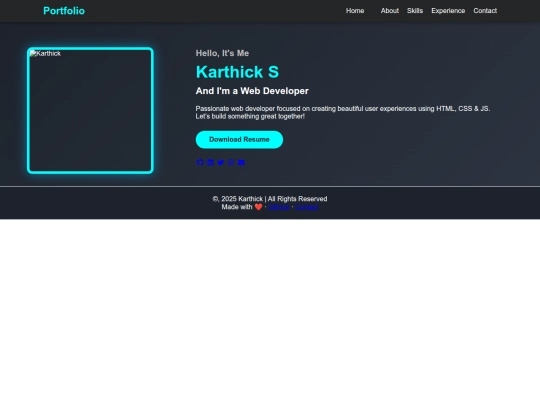Open the Twitter bird icon

220,162
